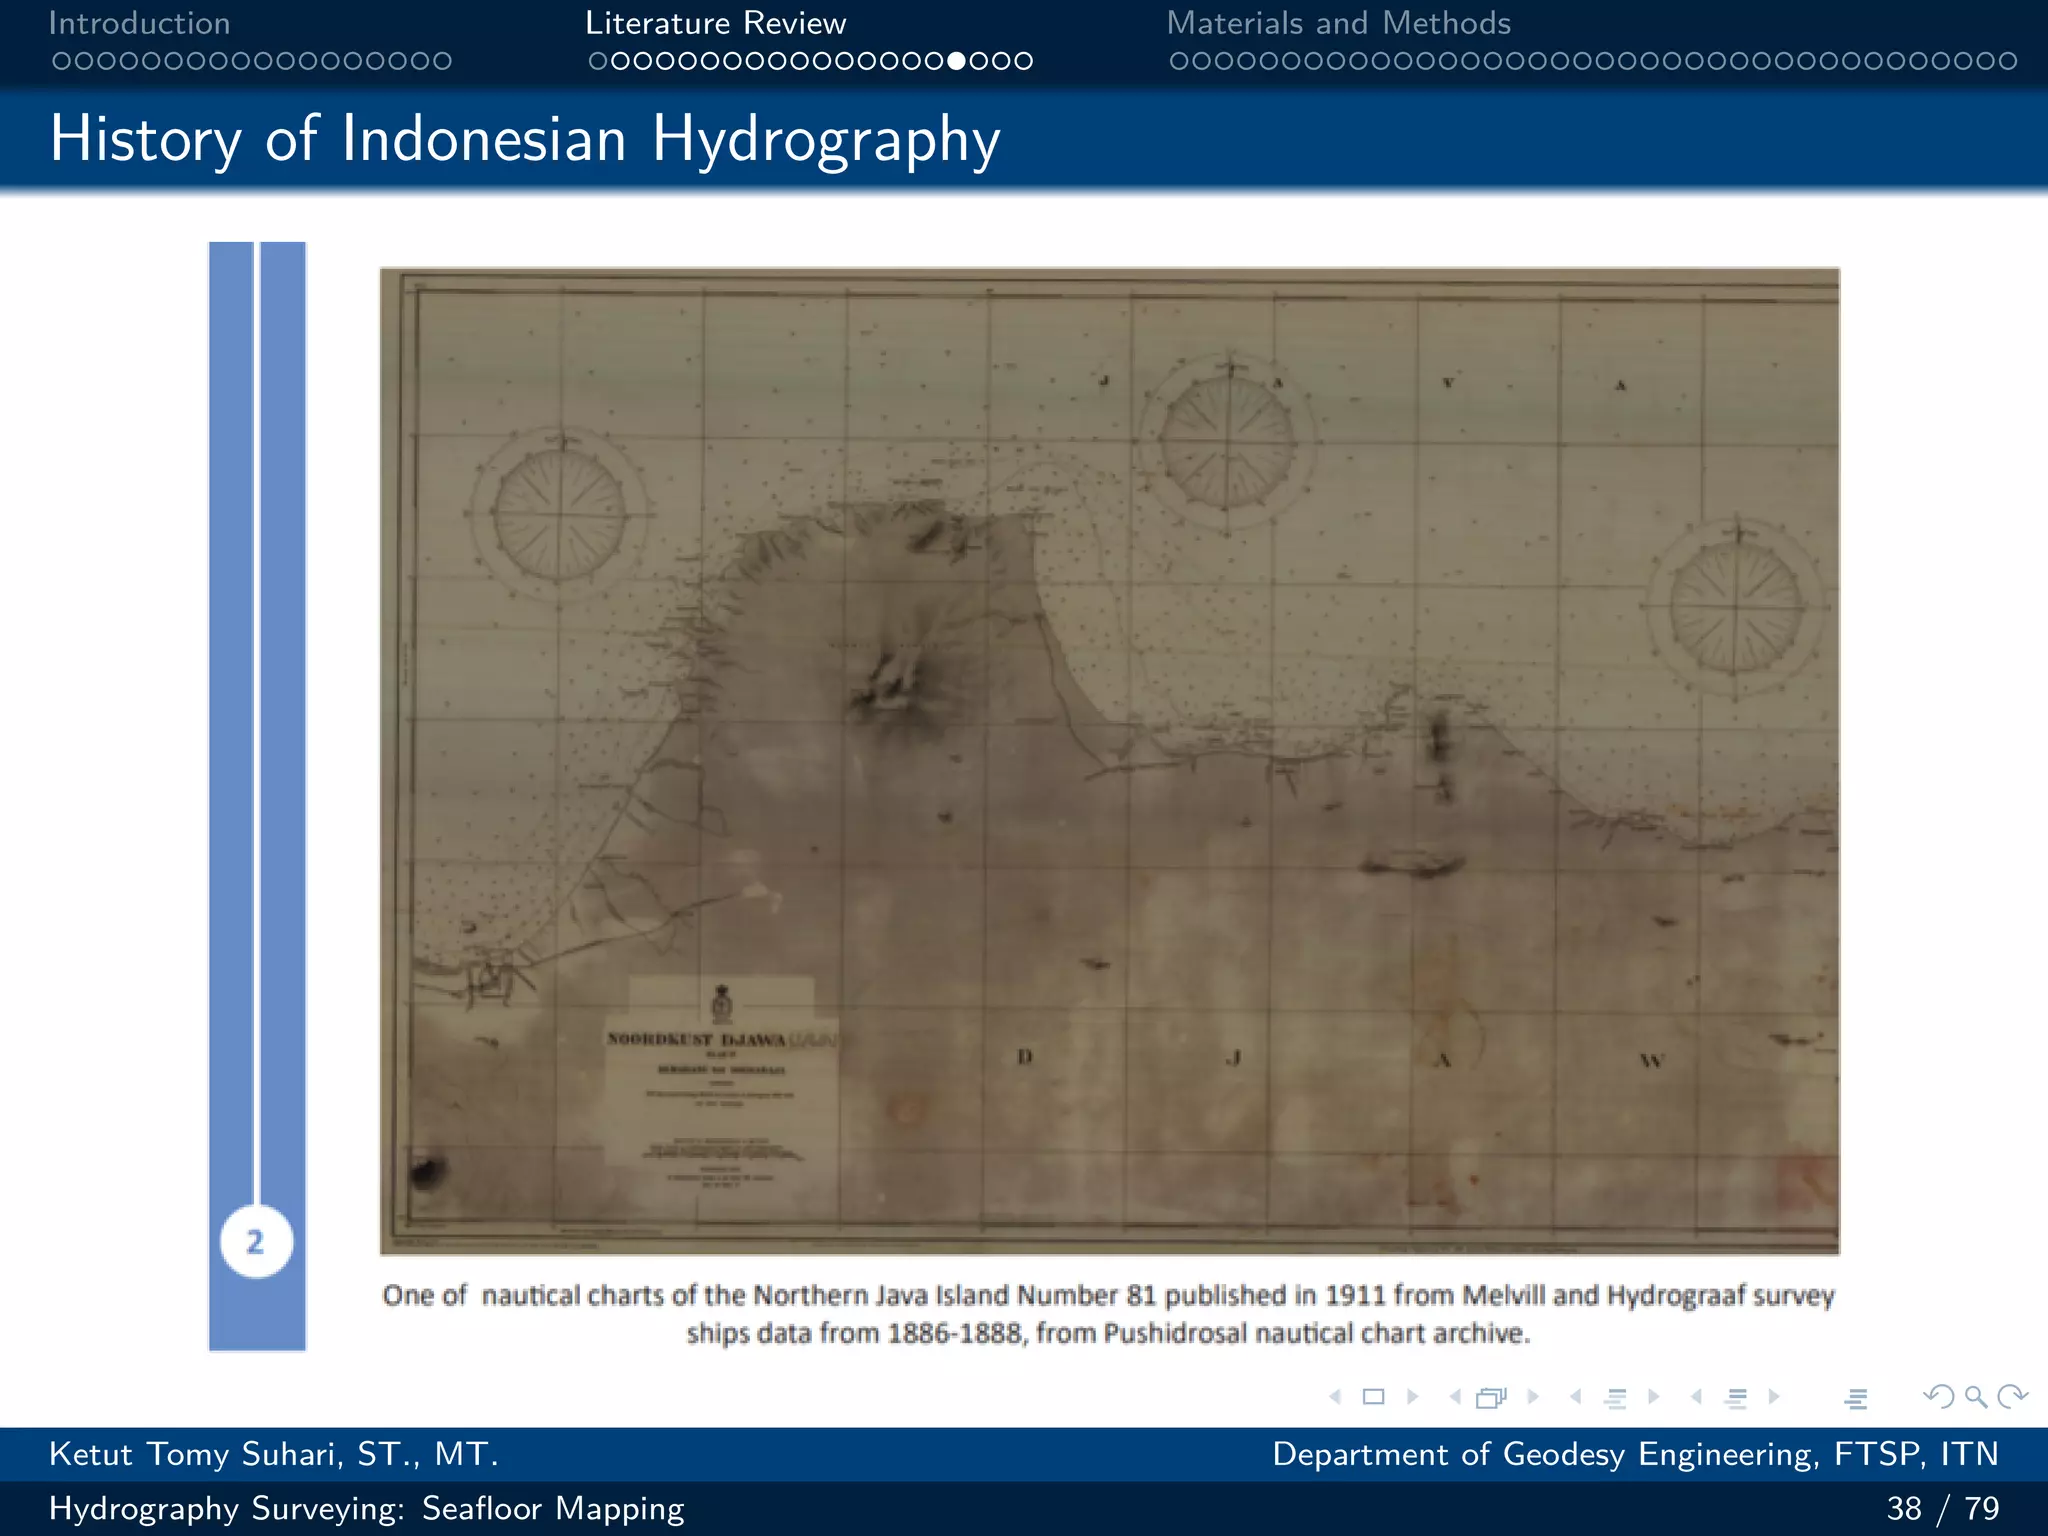Click the caption line starting 'ships data from 1886-1888'
Screen dimensions: 2048x1536
(x=1108, y=1333)
